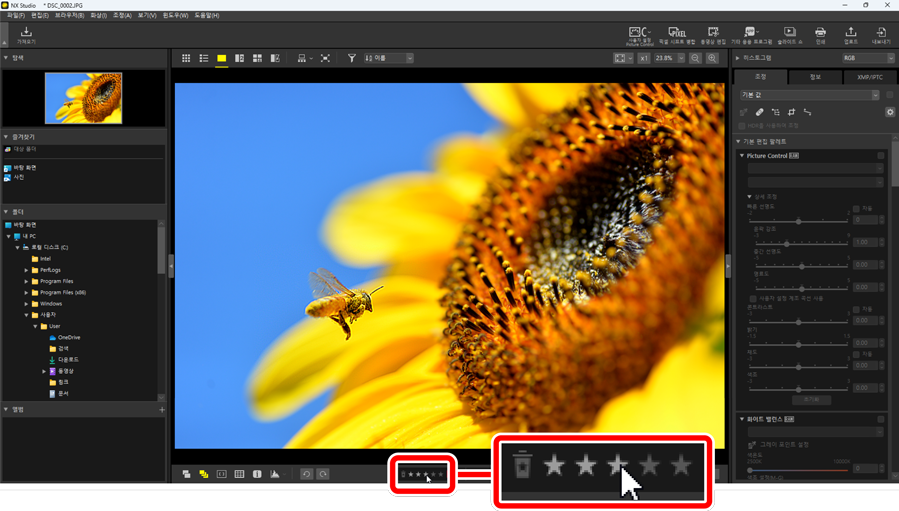Open the filter funnel icon
Image resolution: width=899 pixels, height=511 pixels.
(x=351, y=59)
